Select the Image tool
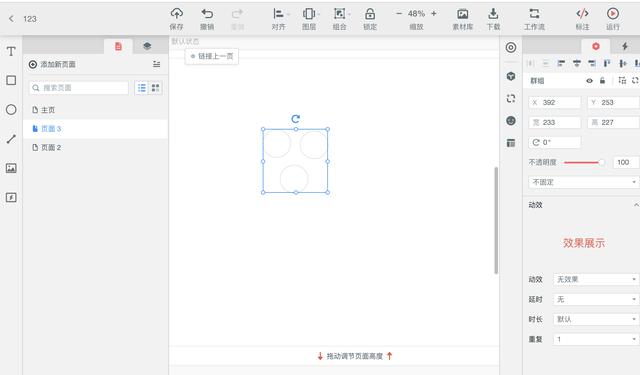Viewport: 640px width, 375px height. click(11, 168)
